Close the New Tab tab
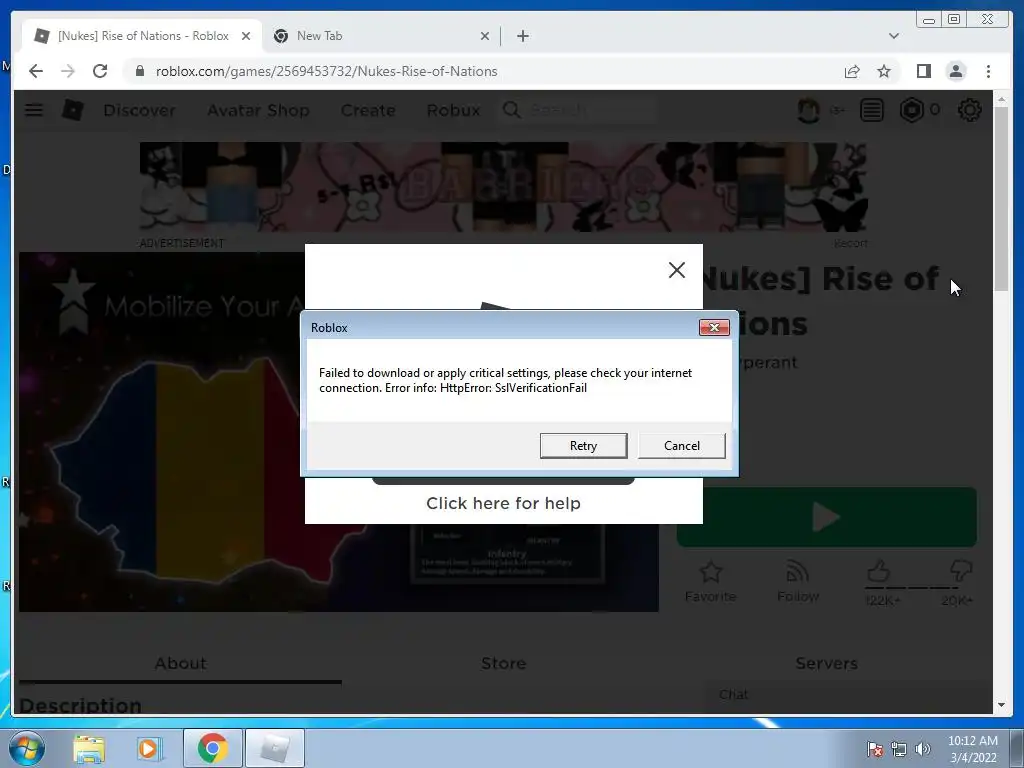 tap(485, 36)
